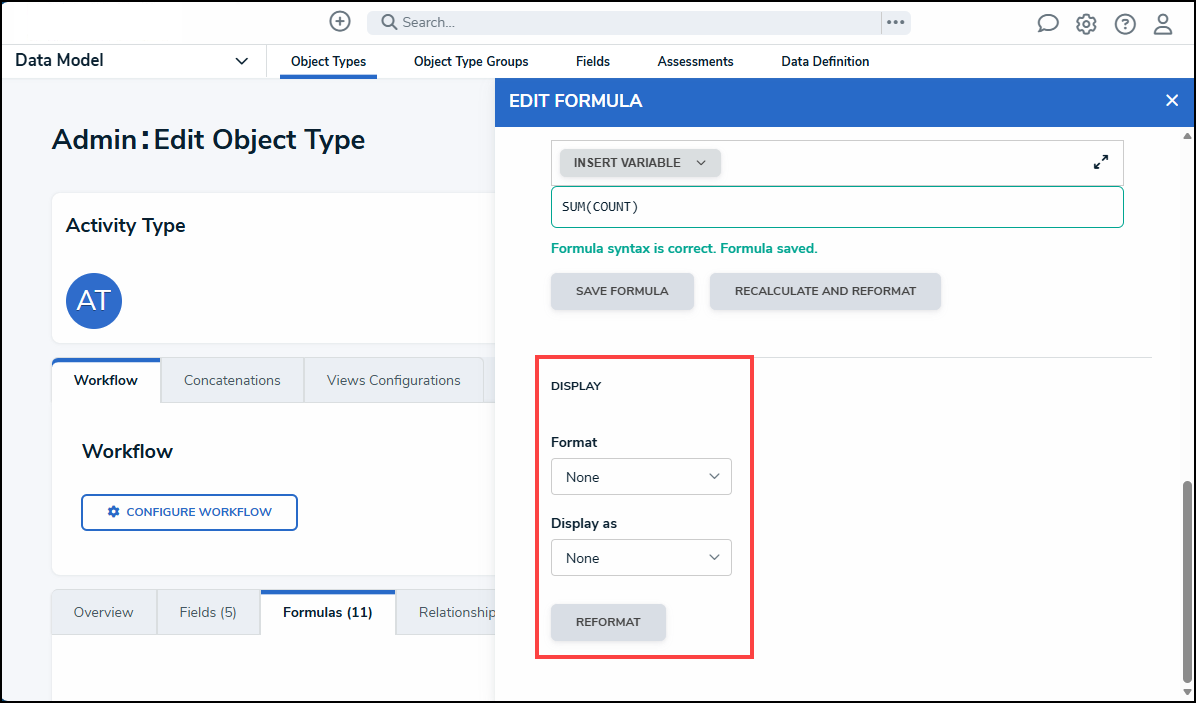This screenshot has height=703, width=1196.
Task: Open the Format dropdown
Action: click(641, 477)
